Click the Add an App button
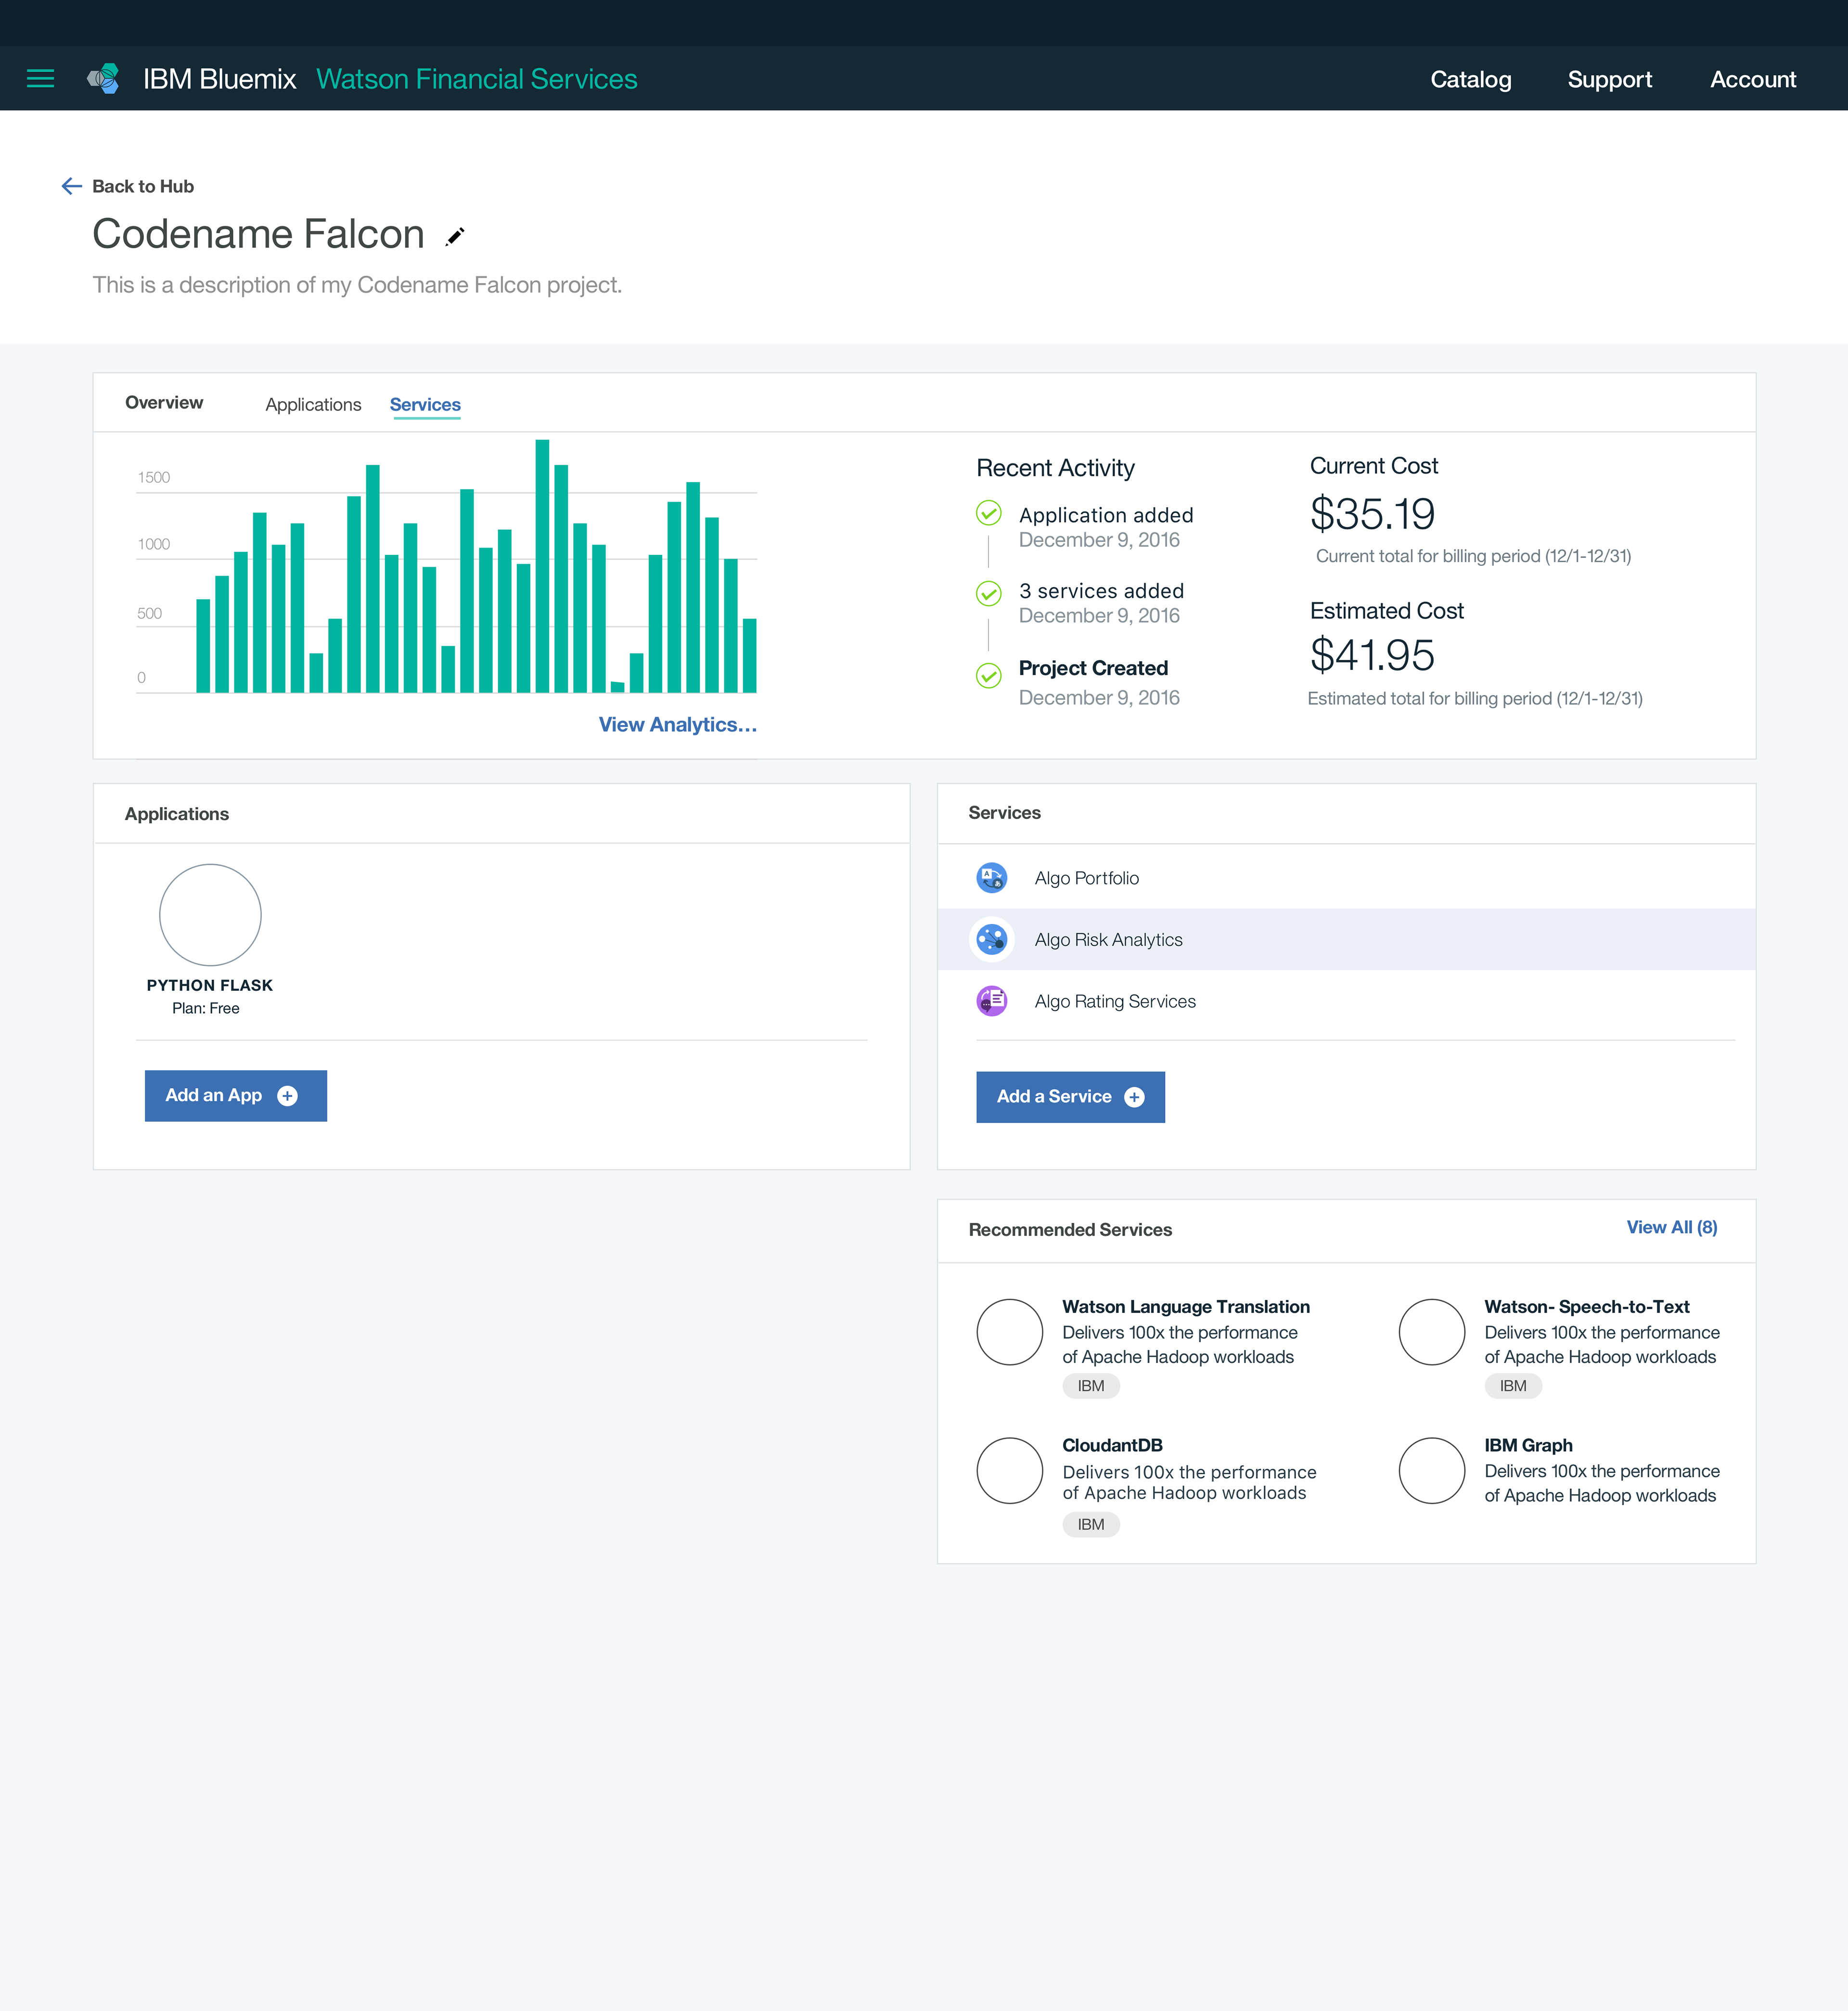The height and width of the screenshot is (2011, 1848). coord(236,1096)
